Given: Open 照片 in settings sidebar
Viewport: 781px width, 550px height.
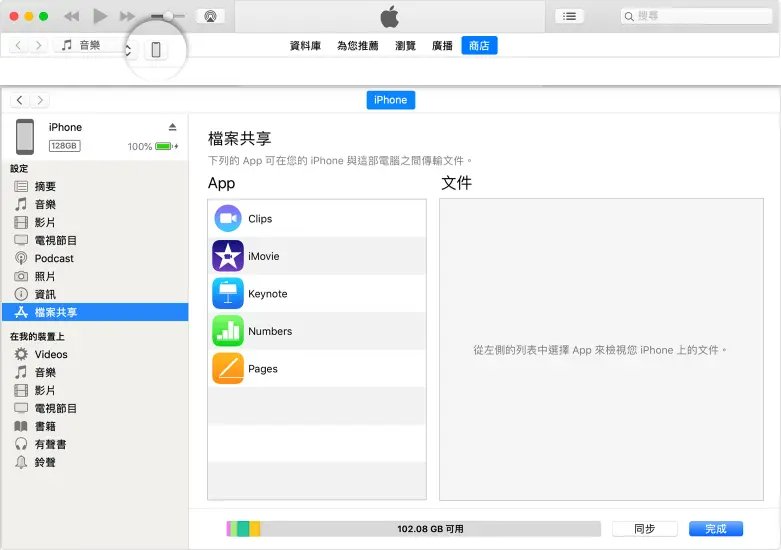Looking at the screenshot, I should [x=95, y=276].
